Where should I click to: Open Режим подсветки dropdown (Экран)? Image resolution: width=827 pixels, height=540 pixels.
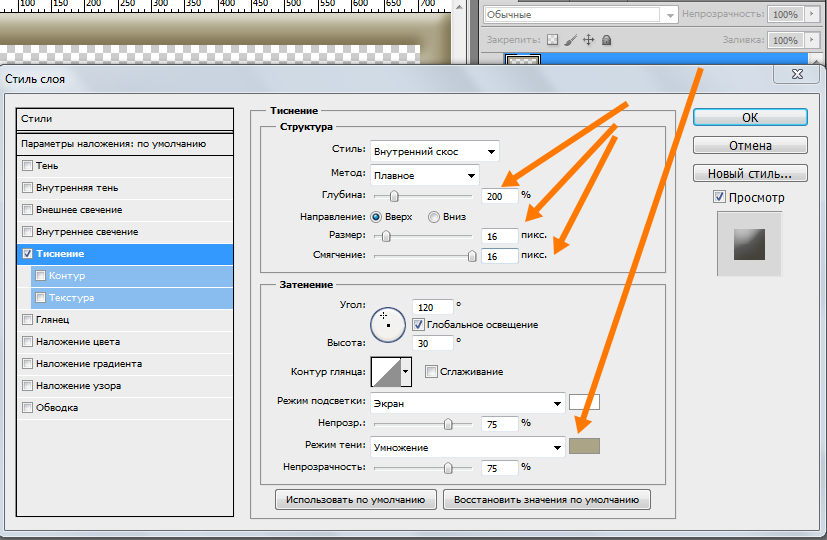pos(467,403)
